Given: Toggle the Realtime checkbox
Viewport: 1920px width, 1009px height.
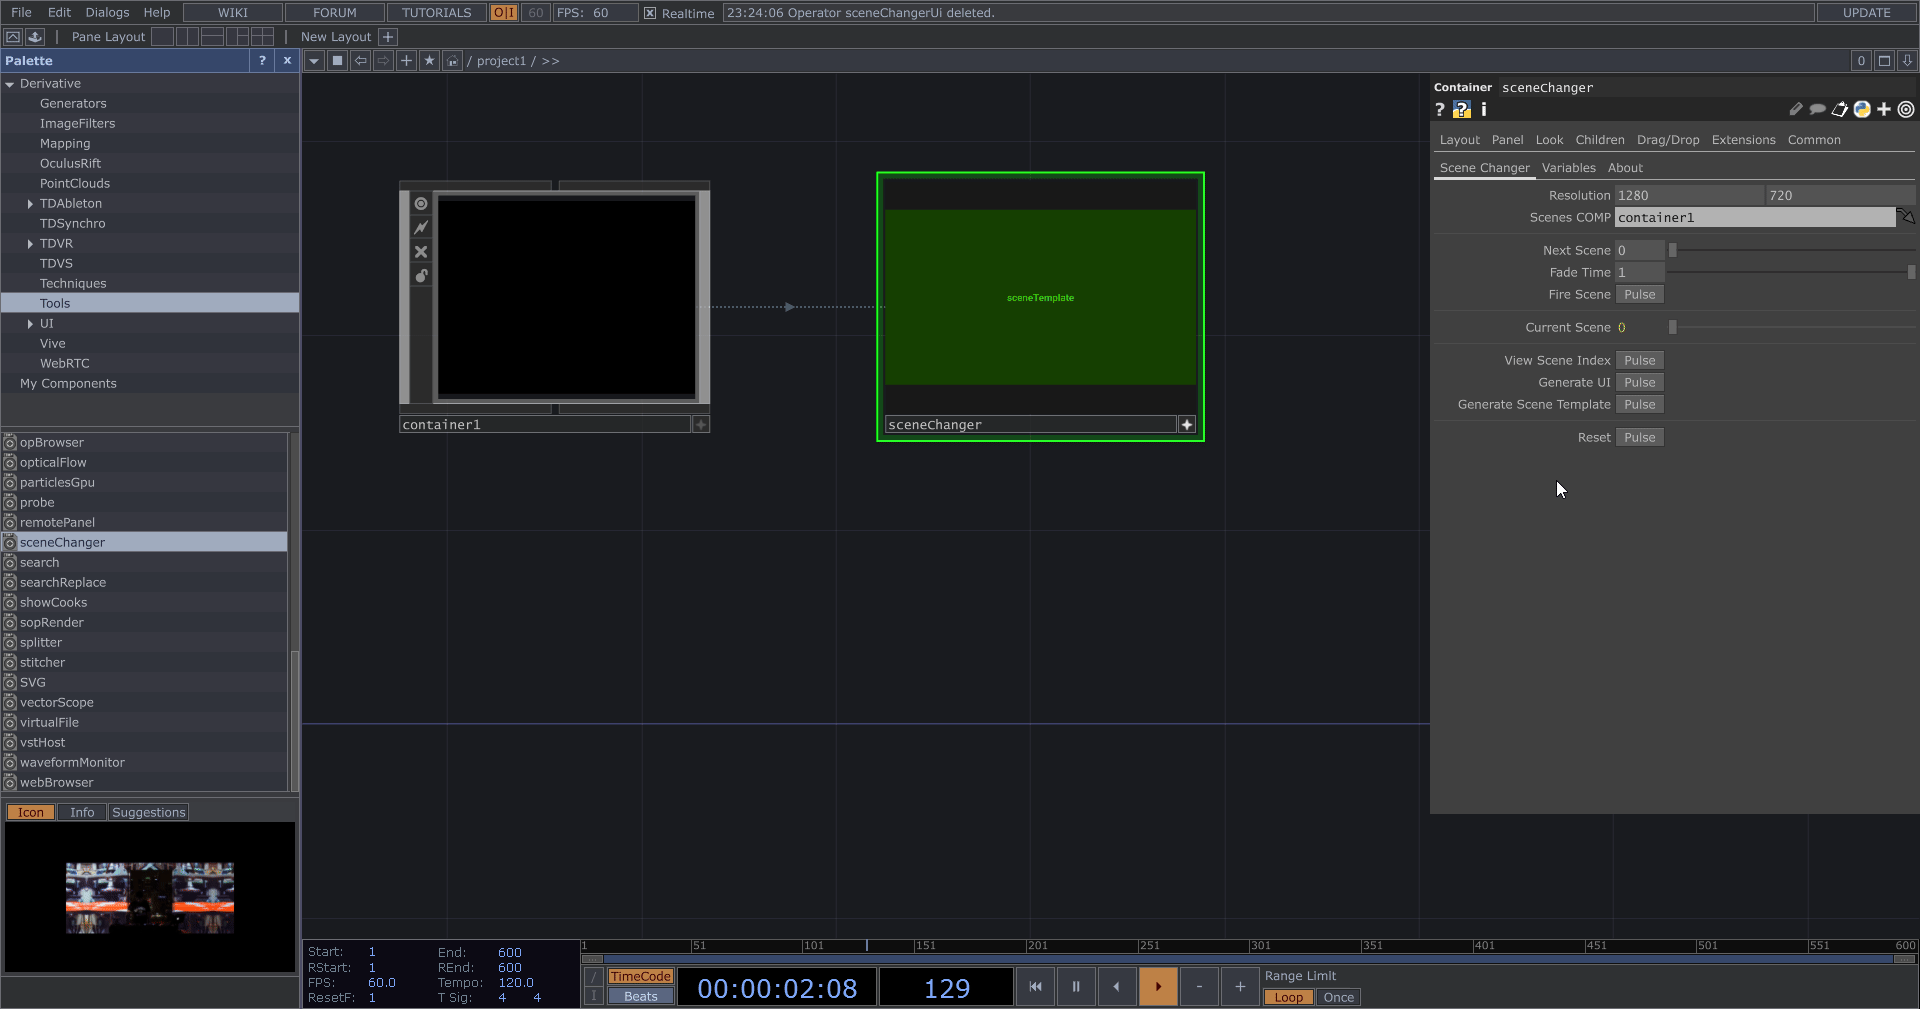Looking at the screenshot, I should point(650,13).
